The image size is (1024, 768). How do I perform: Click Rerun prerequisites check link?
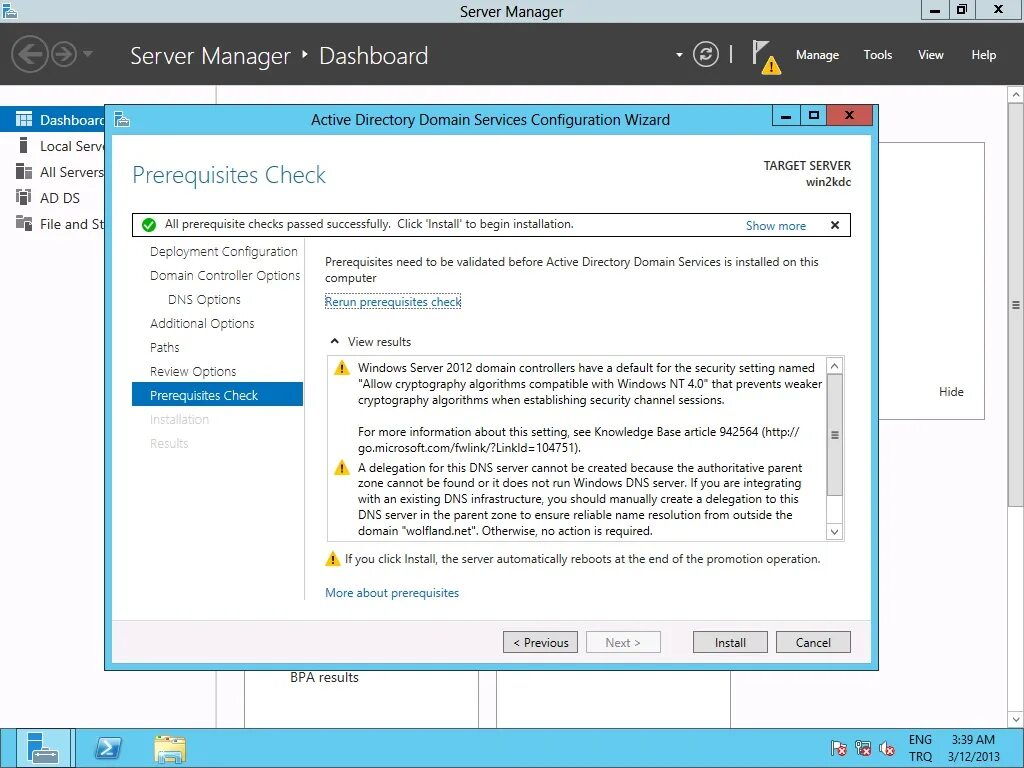(393, 302)
